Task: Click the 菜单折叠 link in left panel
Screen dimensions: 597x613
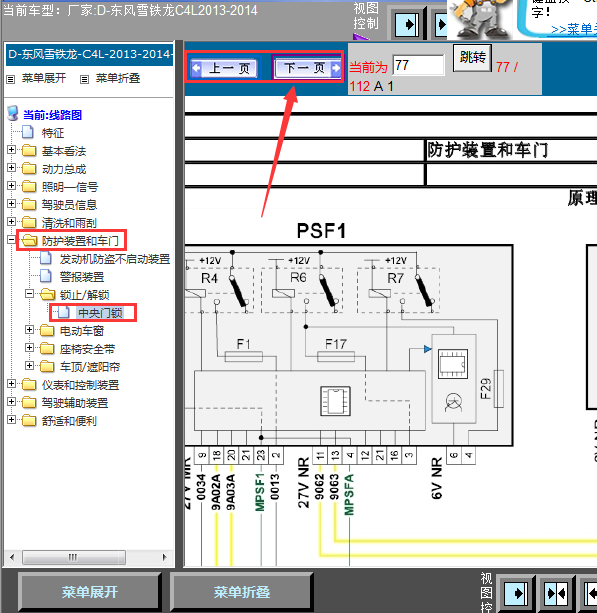Action: click(x=118, y=78)
